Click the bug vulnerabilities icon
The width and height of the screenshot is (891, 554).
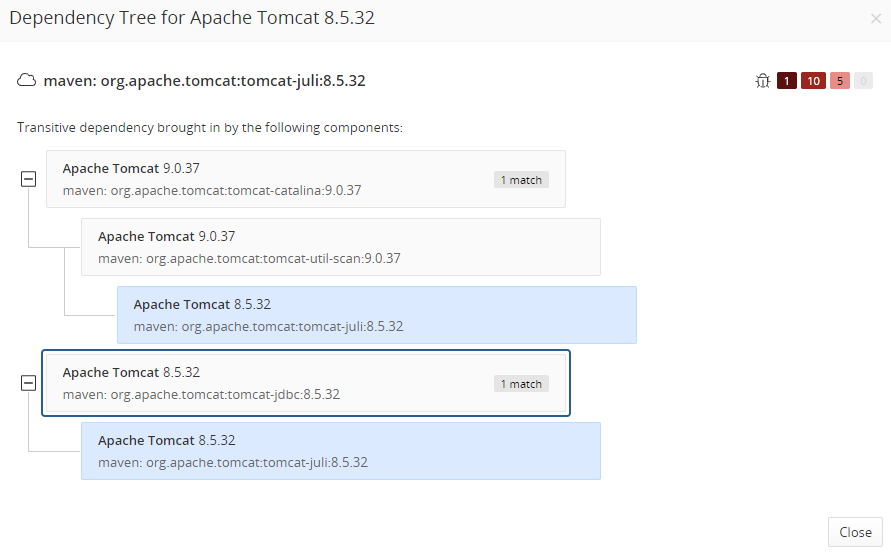pyautogui.click(x=763, y=81)
